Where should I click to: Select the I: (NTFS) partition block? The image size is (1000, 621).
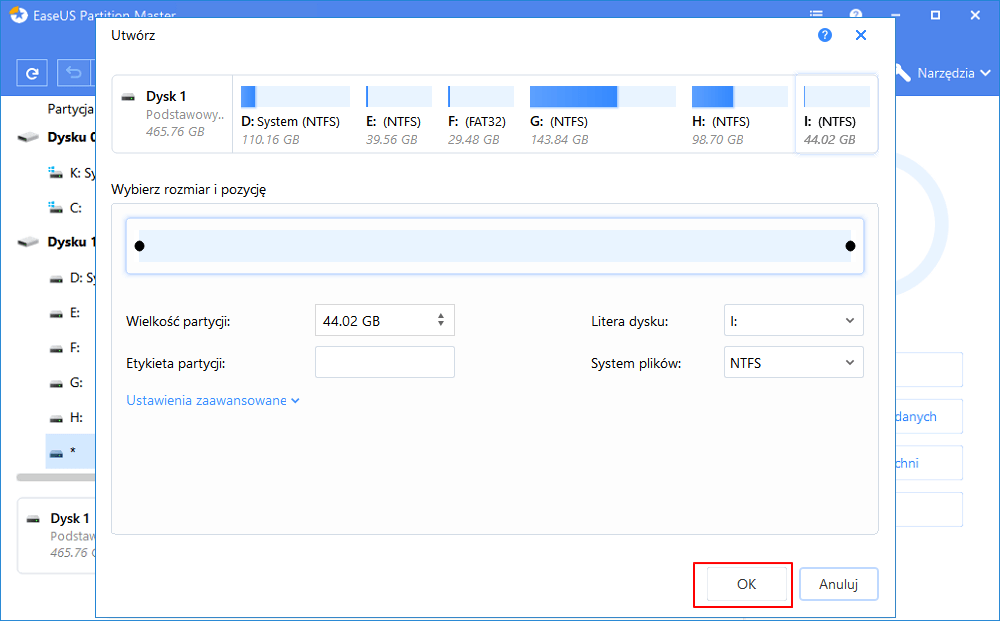[x=837, y=115]
